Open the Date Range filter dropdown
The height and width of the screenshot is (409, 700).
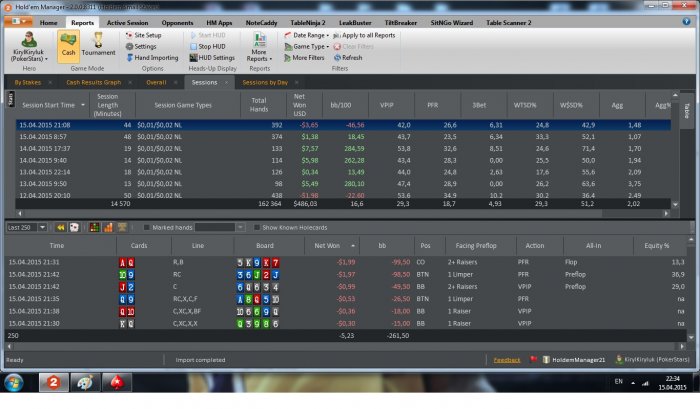pyautogui.click(x=307, y=35)
